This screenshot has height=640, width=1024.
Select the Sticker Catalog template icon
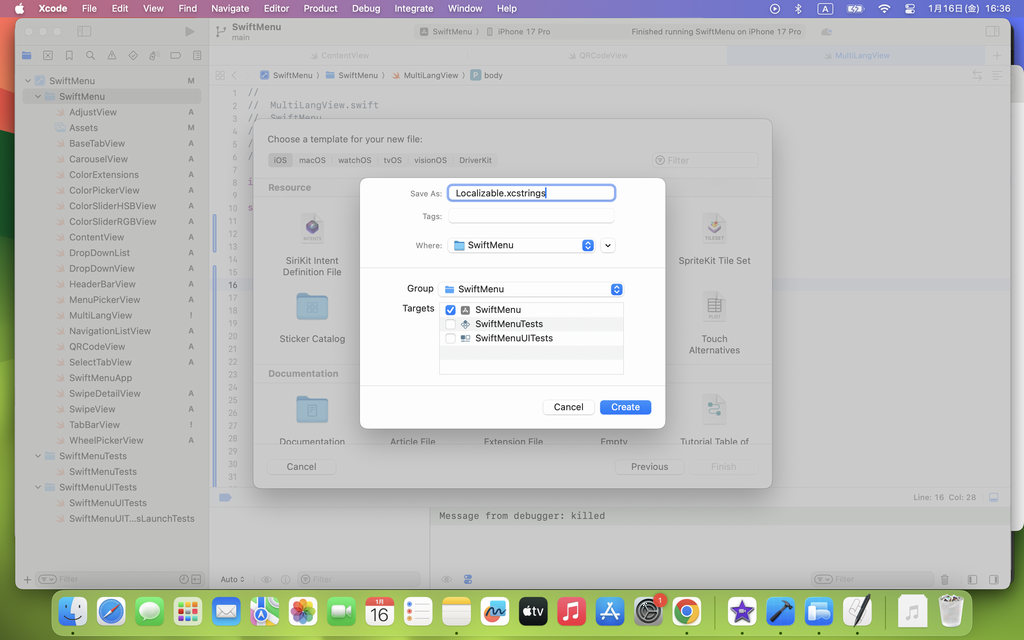click(x=312, y=308)
